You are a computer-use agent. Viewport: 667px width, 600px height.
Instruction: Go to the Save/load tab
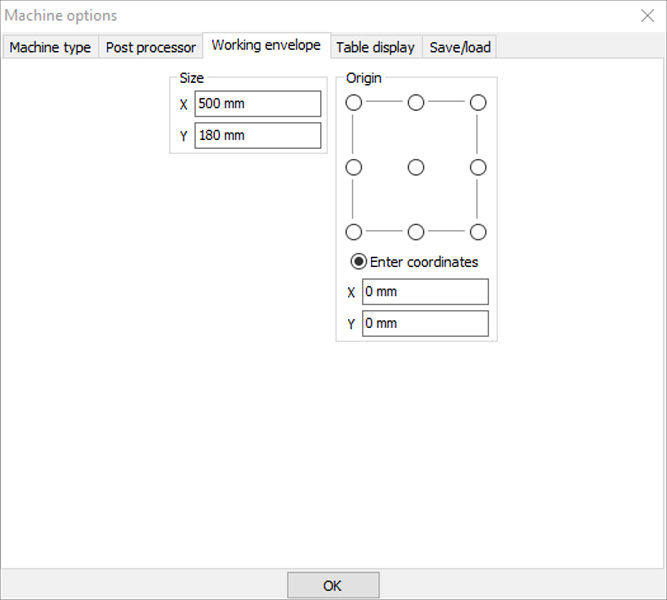tap(459, 47)
